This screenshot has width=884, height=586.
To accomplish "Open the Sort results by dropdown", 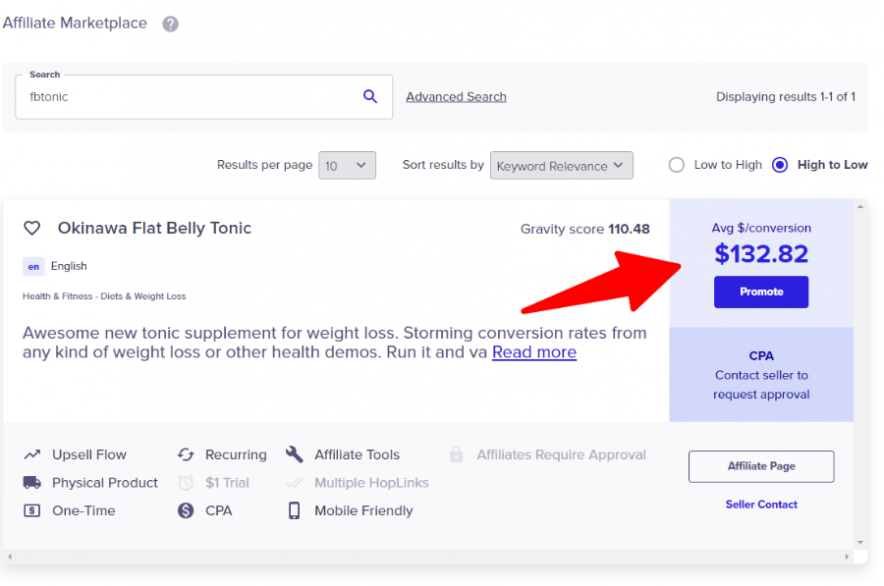I will point(561,166).
